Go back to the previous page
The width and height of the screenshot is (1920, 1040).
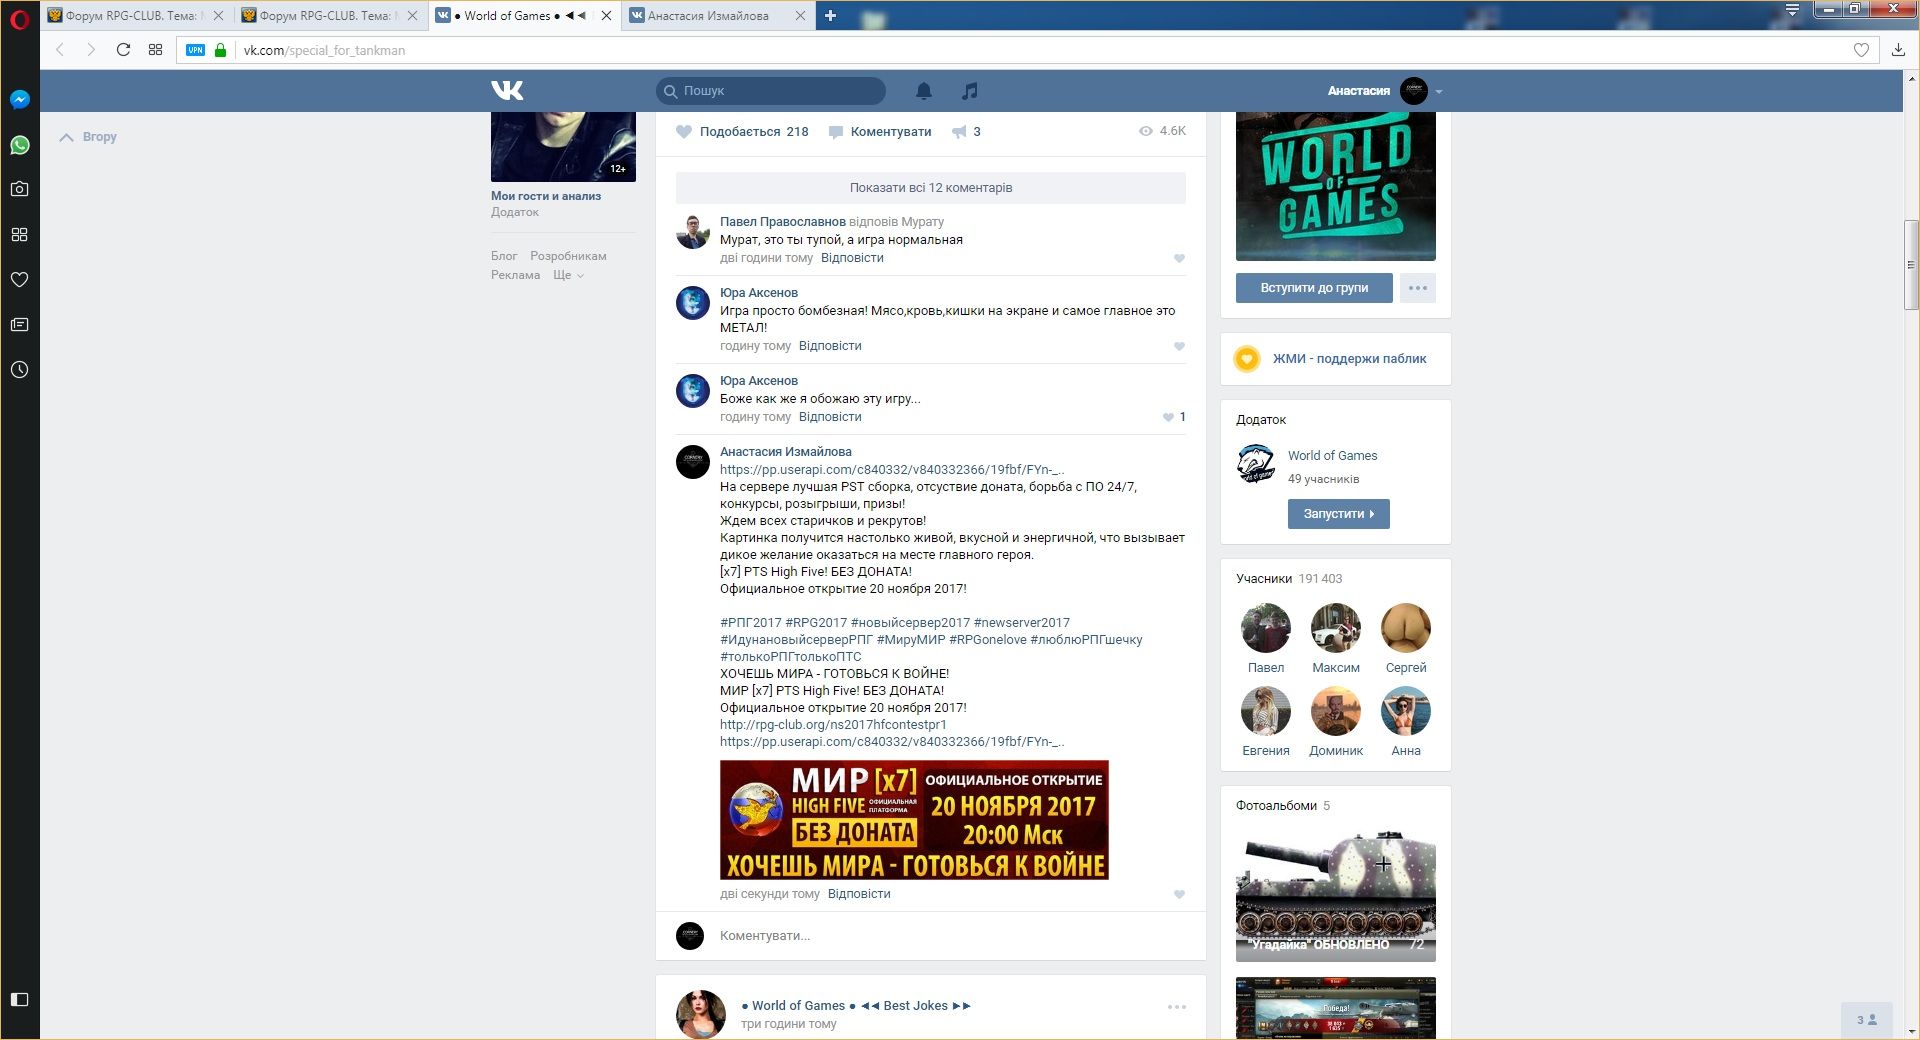(x=60, y=50)
